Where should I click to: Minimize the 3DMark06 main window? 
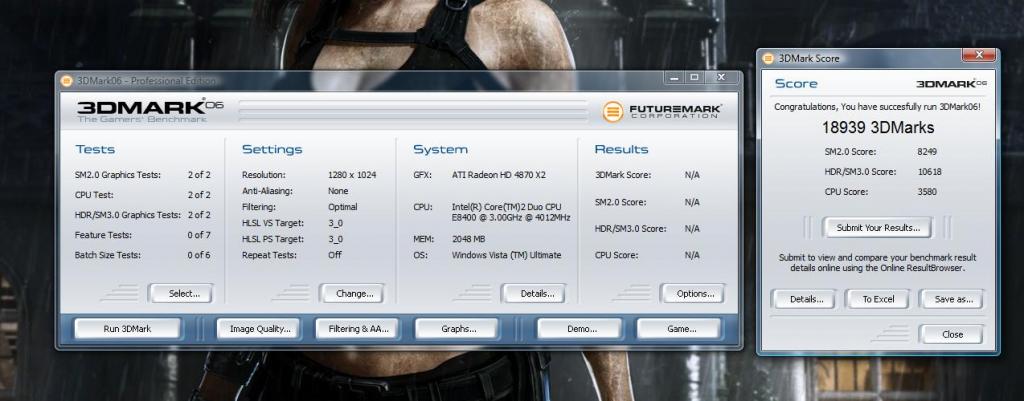[675, 78]
